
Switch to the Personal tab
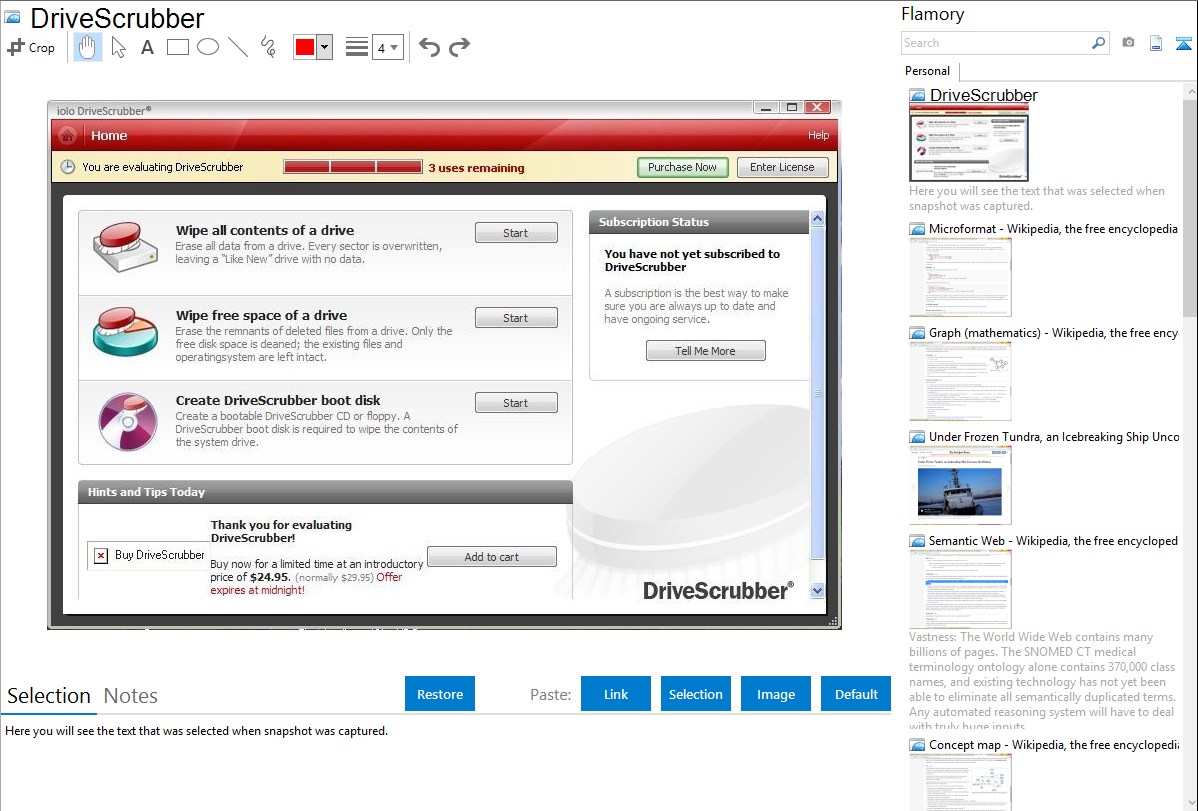[x=927, y=71]
